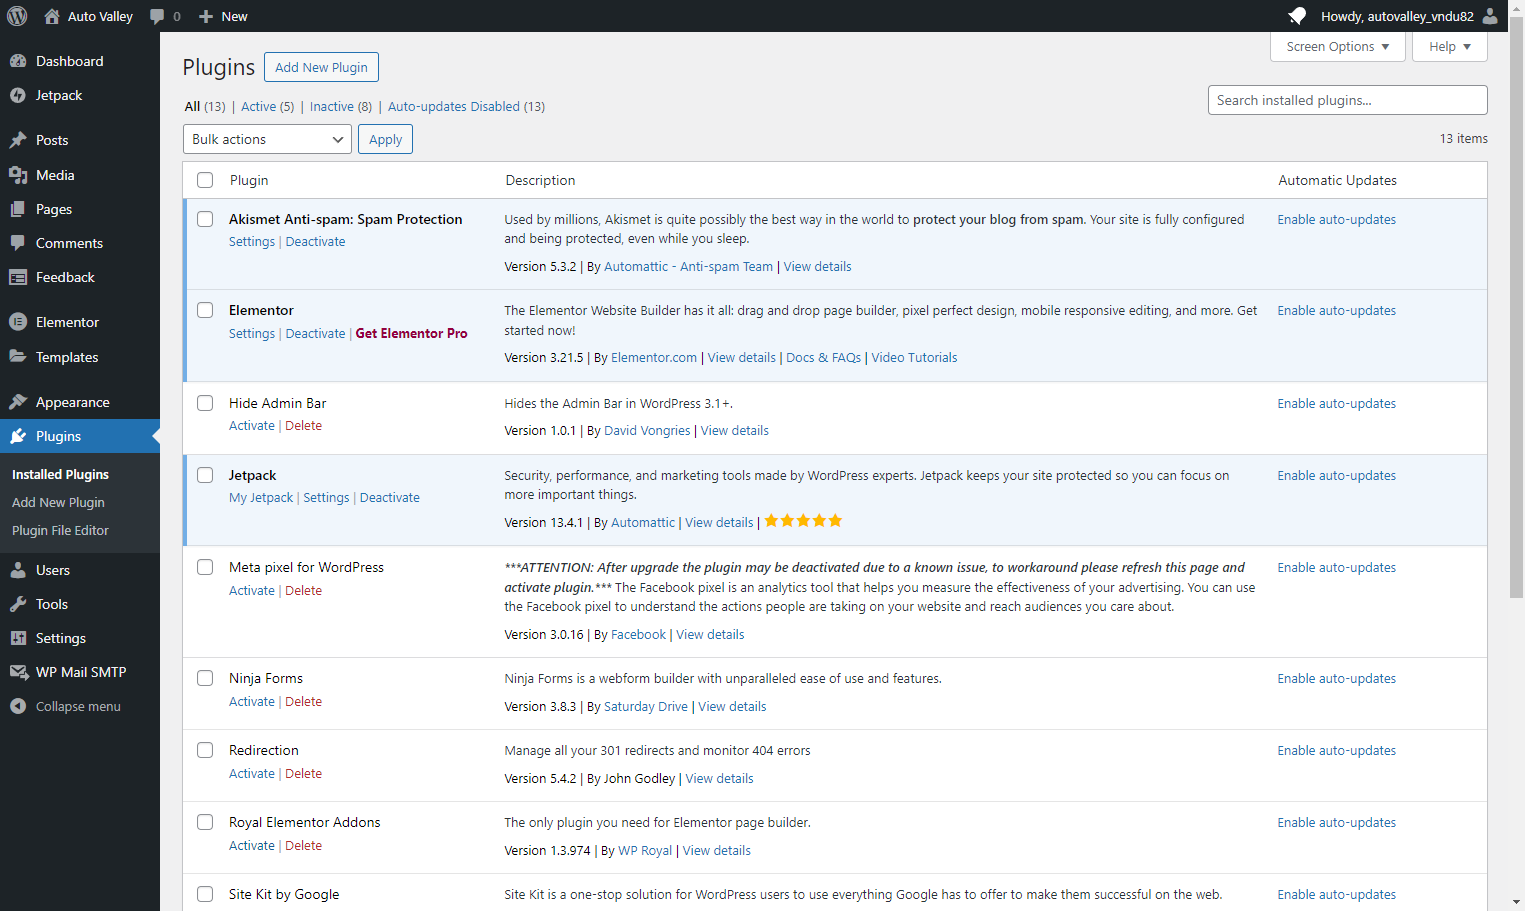This screenshot has width=1525, height=911.
Task: Click the WordPress logo icon
Action: 17,16
